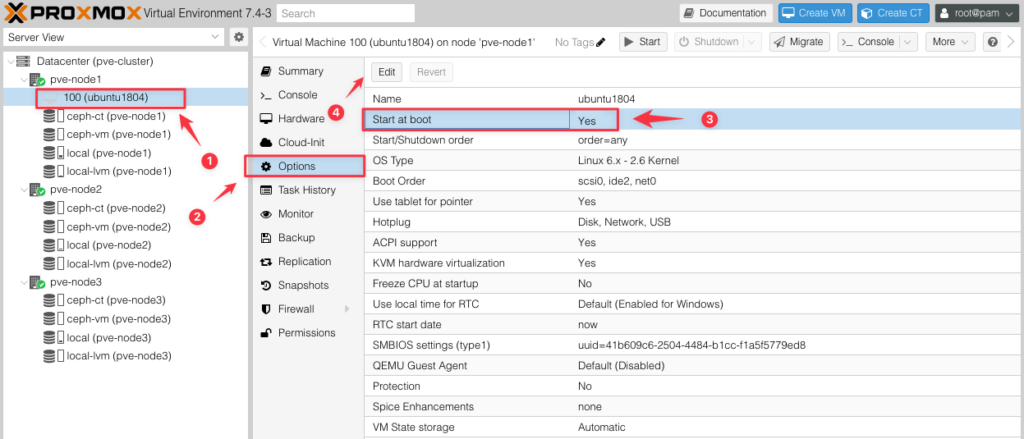The width and height of the screenshot is (1024, 439).
Task: Select the QEMU Guest Agent row
Action: [x=694, y=366]
